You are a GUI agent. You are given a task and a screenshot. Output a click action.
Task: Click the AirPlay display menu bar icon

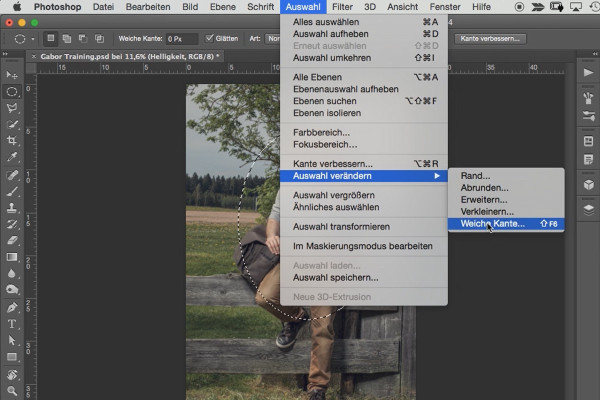pyautogui.click(x=576, y=7)
